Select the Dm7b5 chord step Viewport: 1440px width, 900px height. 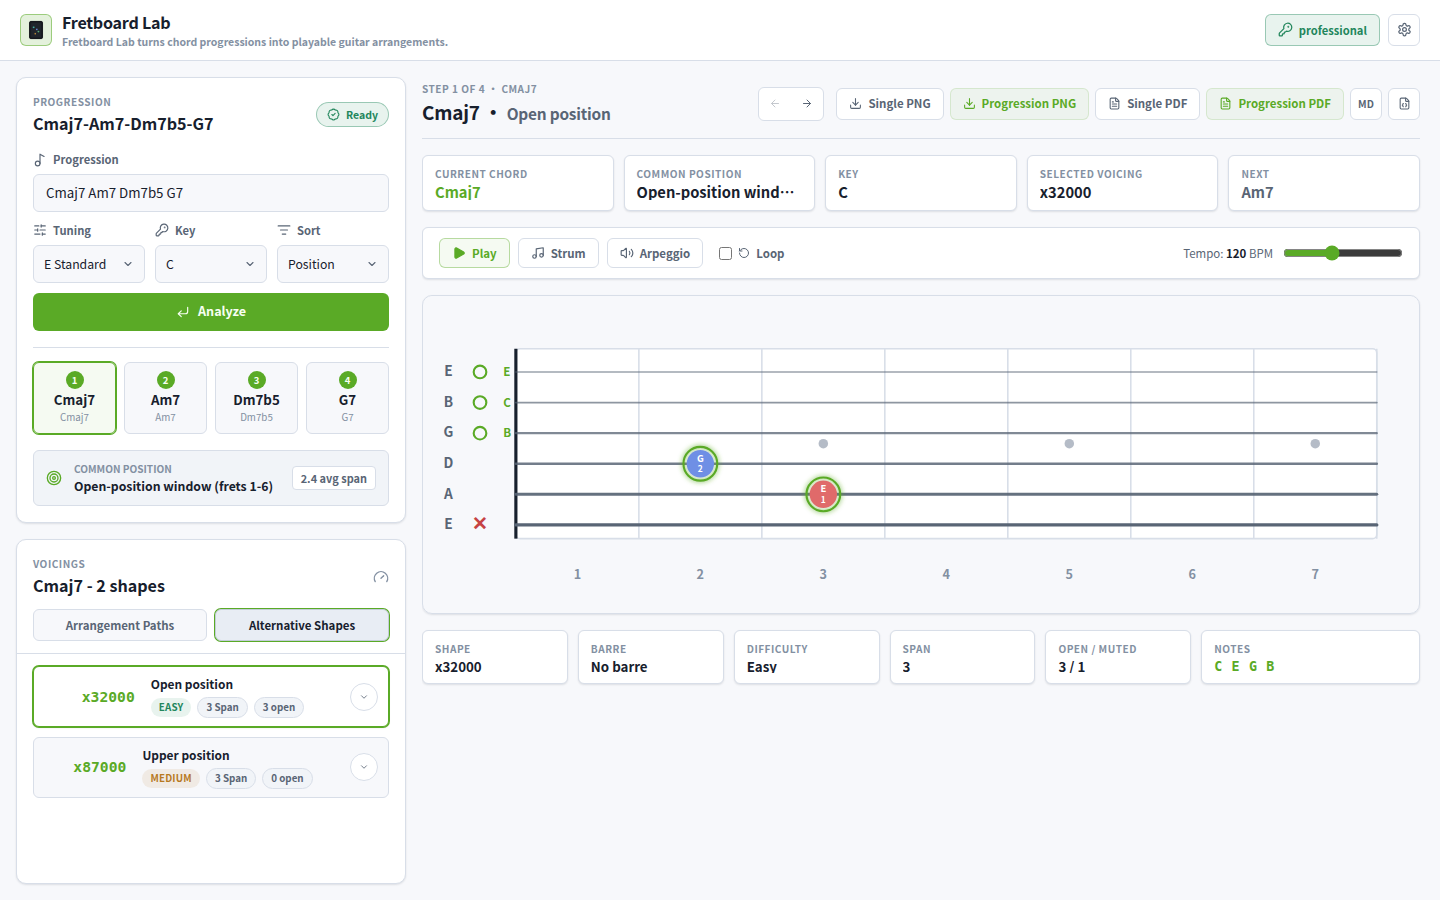256,398
